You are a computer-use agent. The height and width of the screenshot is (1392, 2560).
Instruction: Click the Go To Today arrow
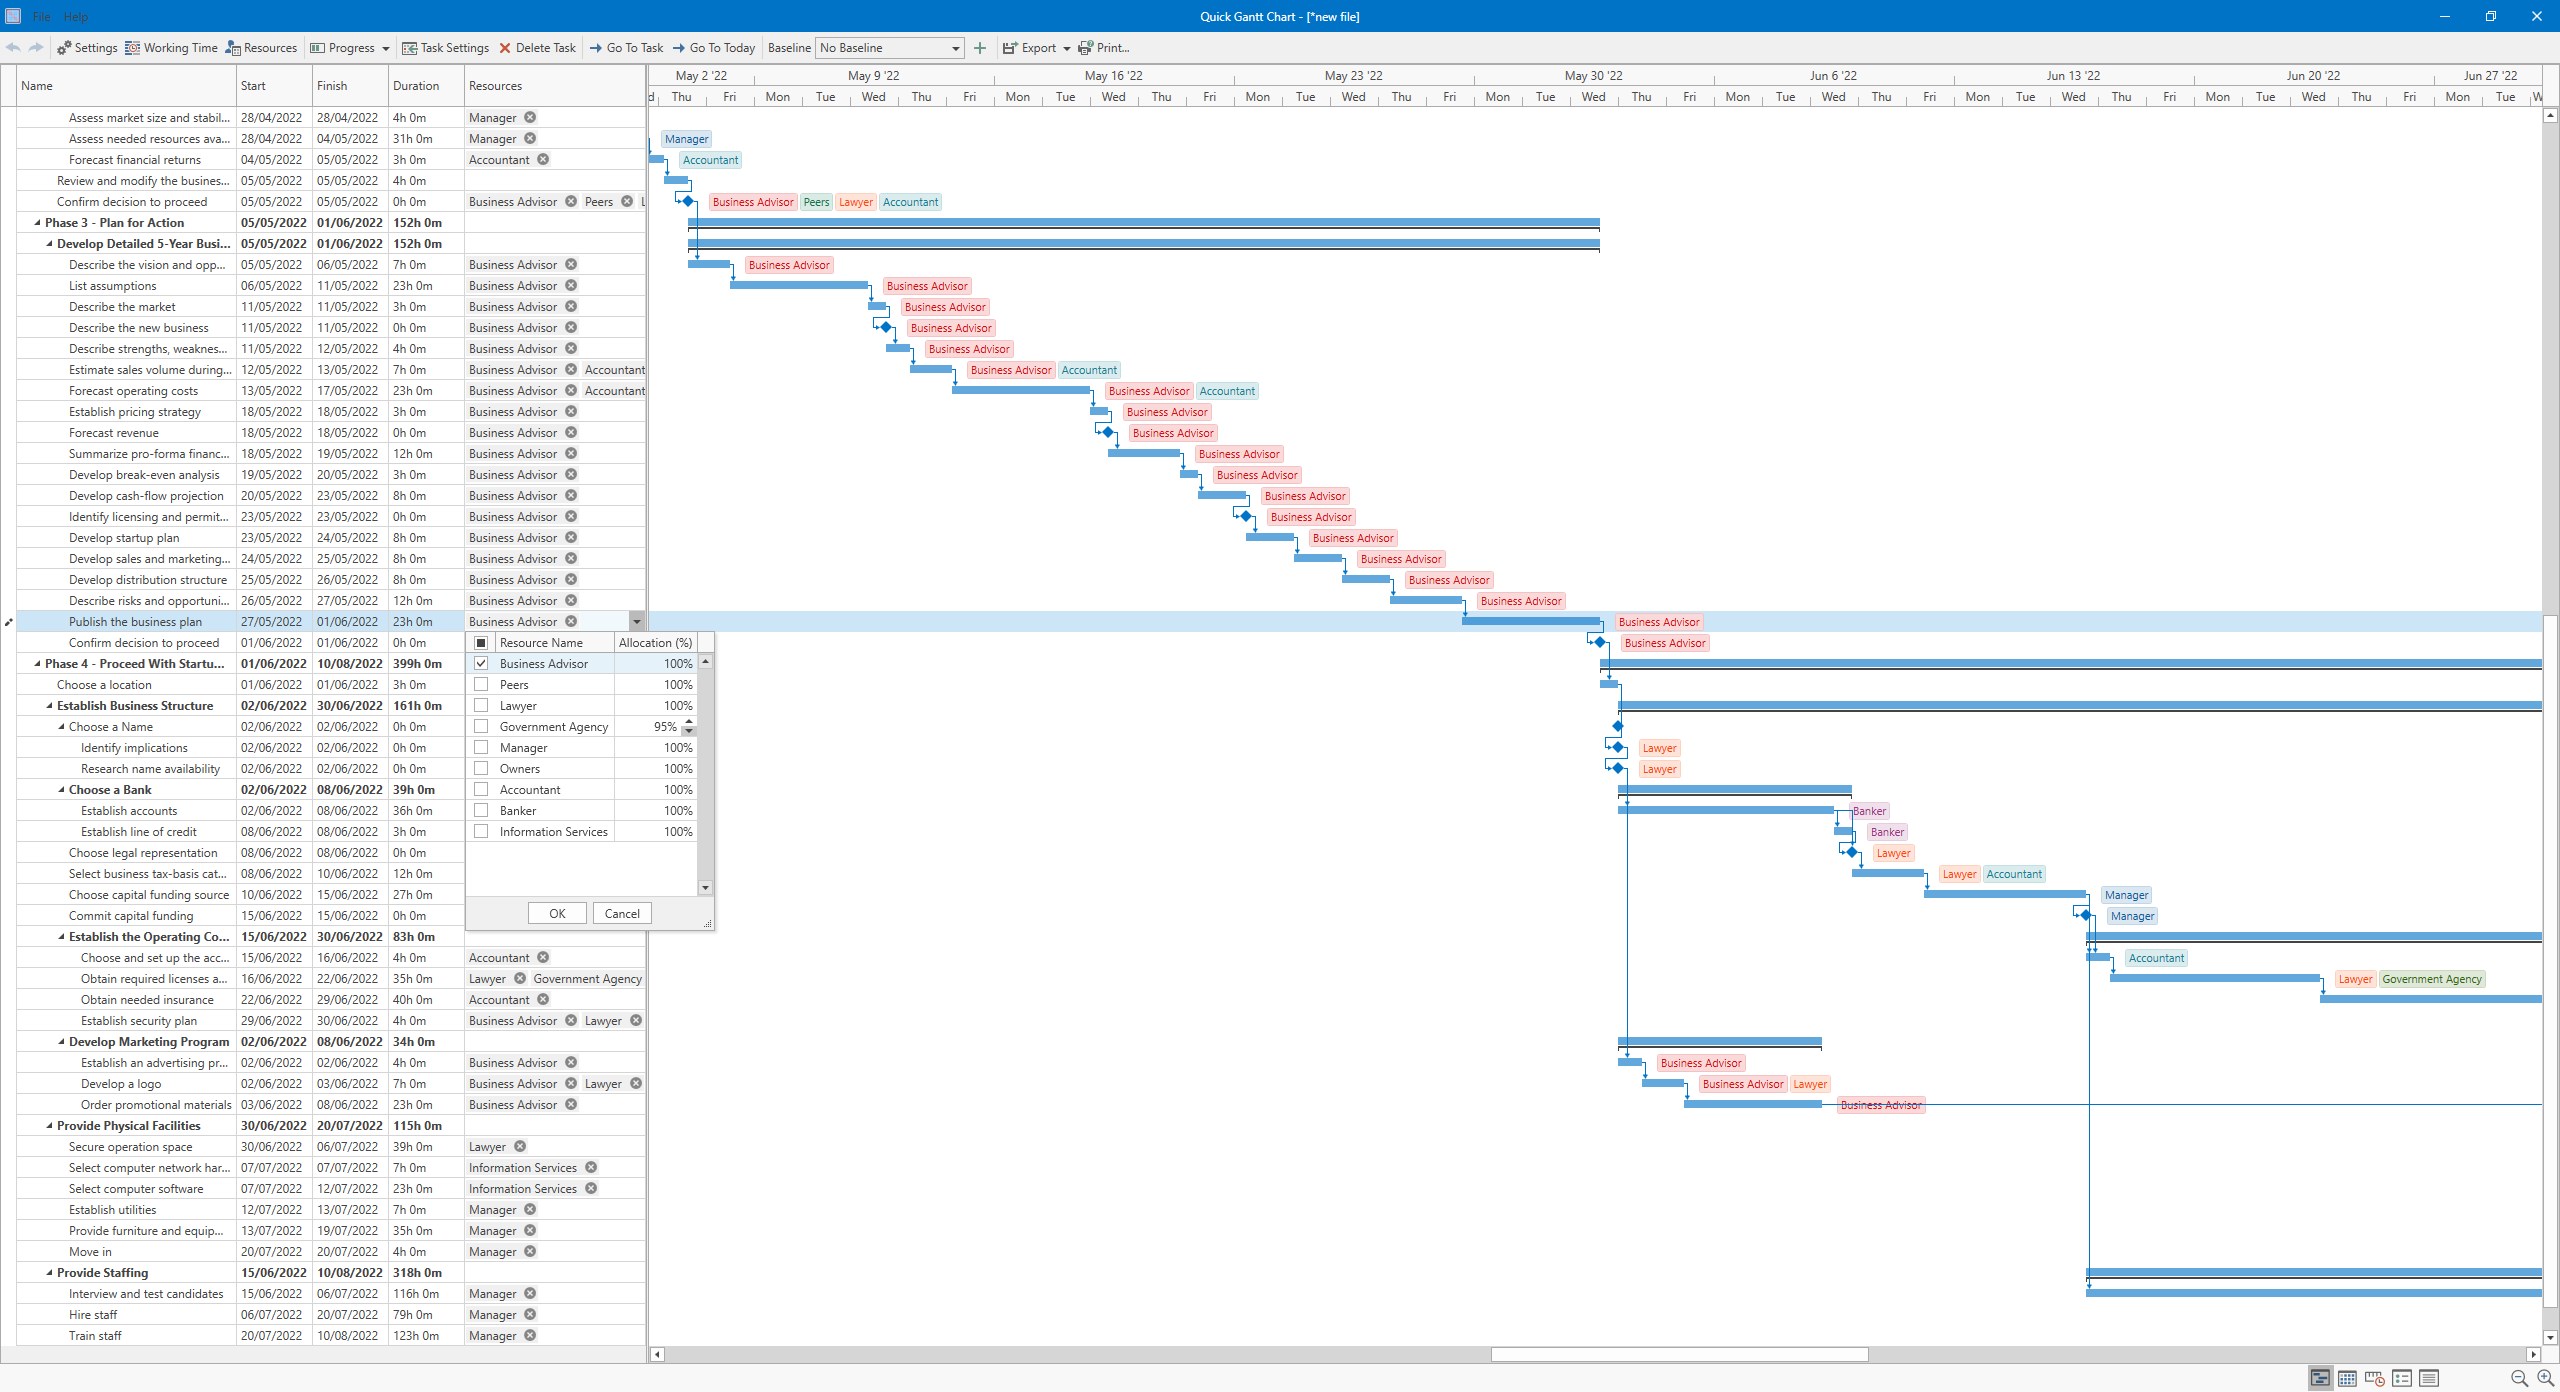pyautogui.click(x=680, y=48)
